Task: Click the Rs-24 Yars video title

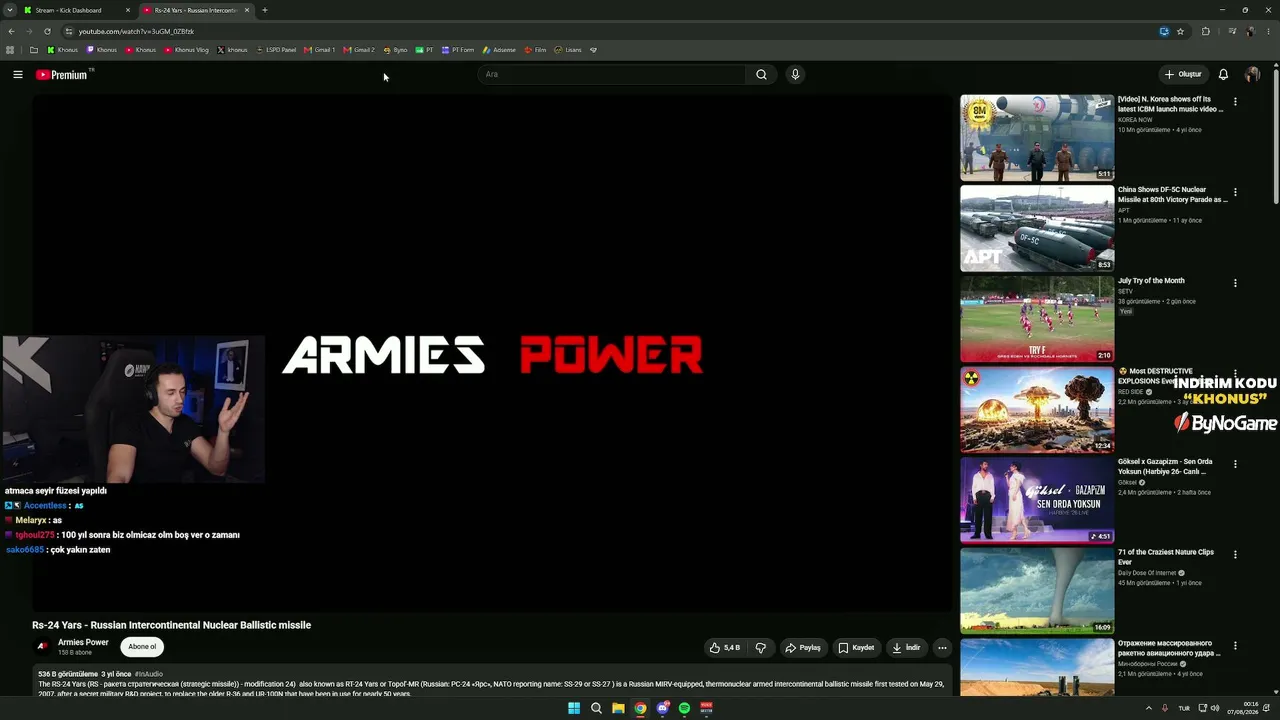Action: [x=172, y=625]
